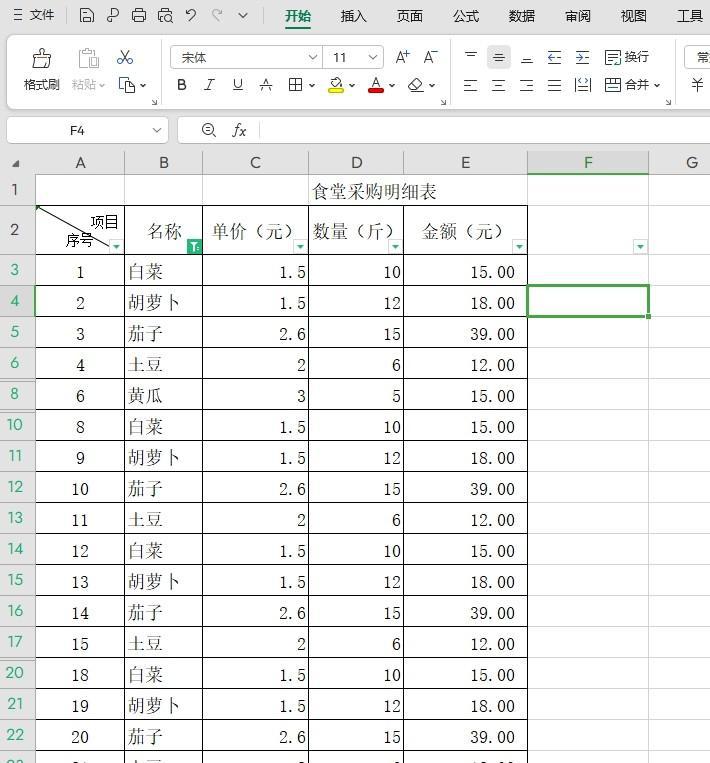710x763 pixels.
Task: Align text to vertical middle
Action: click(499, 57)
